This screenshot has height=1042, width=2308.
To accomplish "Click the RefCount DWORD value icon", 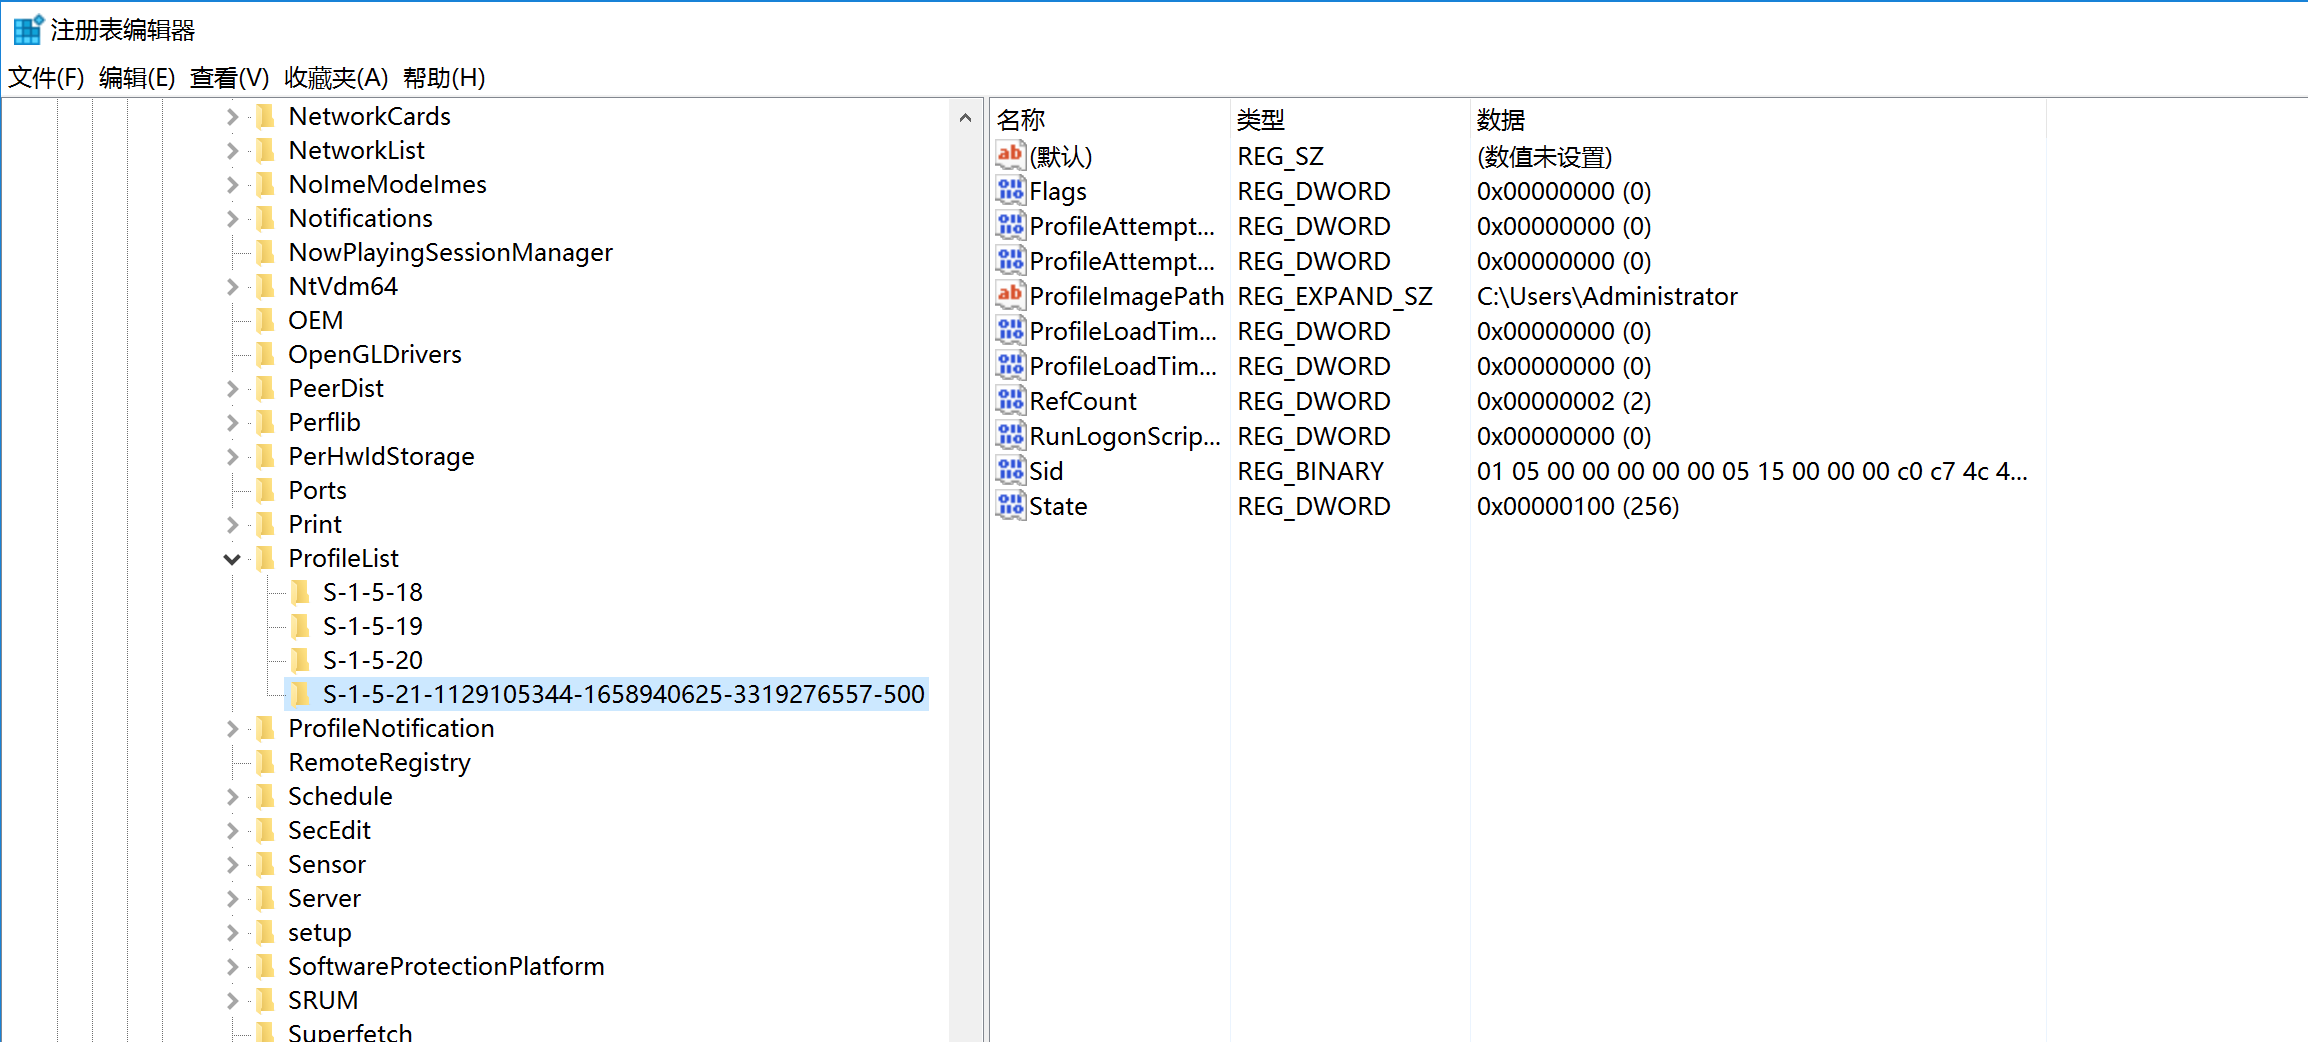I will (x=1010, y=400).
